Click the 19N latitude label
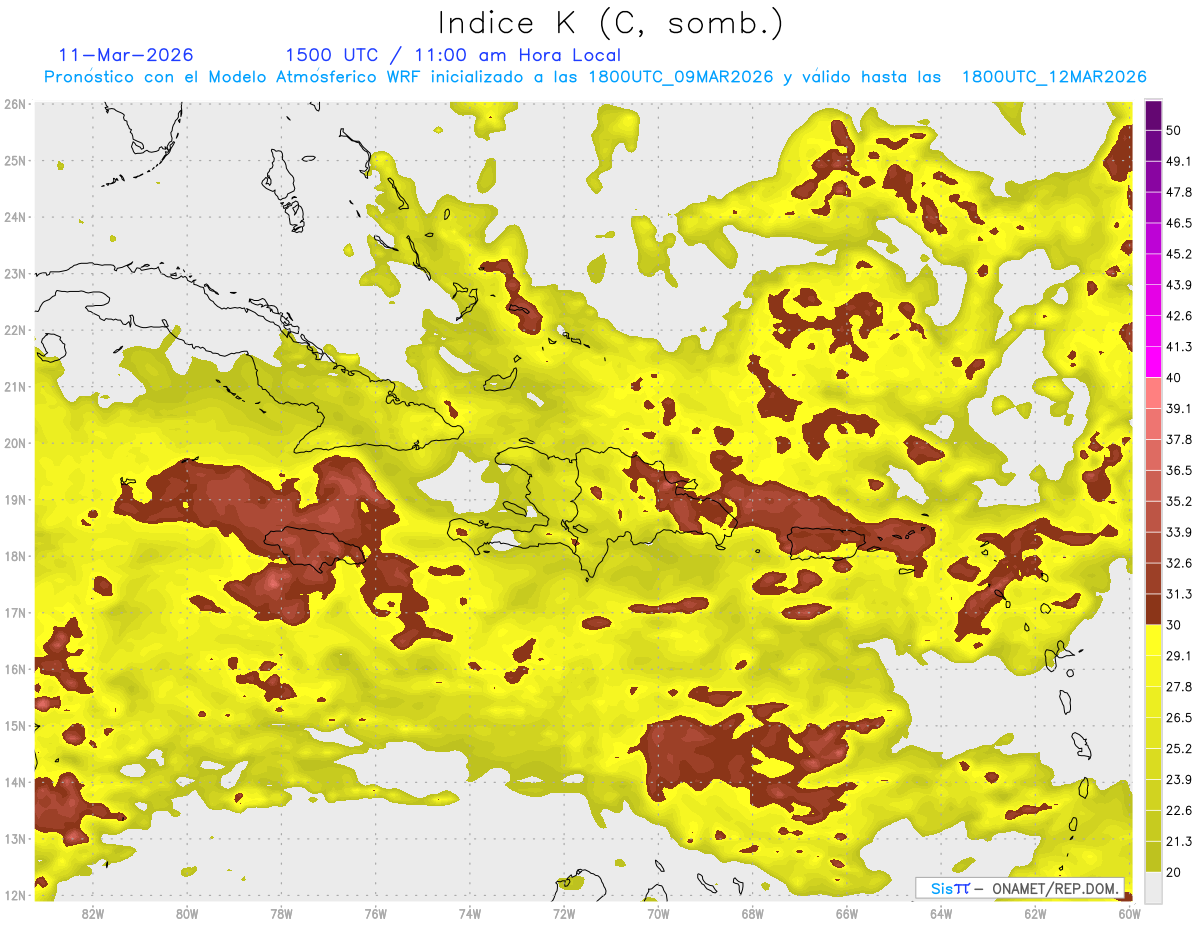The height and width of the screenshot is (927, 1200). pyautogui.click(x=16, y=500)
